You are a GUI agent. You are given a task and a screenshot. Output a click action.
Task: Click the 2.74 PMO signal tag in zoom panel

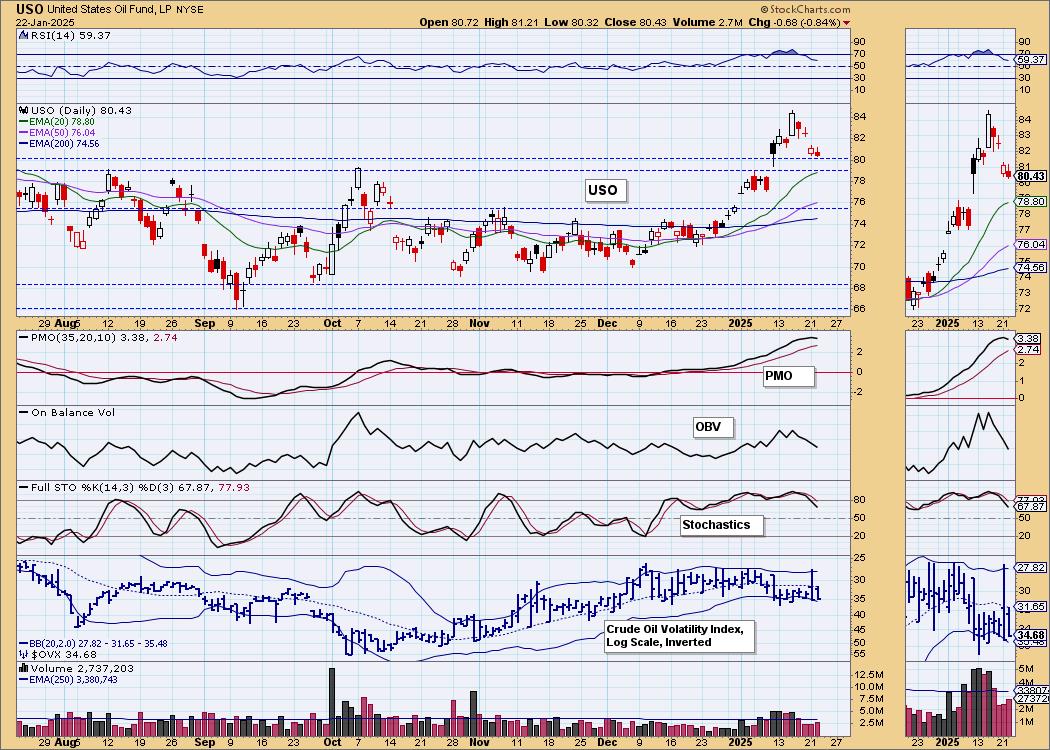[x=1028, y=350]
